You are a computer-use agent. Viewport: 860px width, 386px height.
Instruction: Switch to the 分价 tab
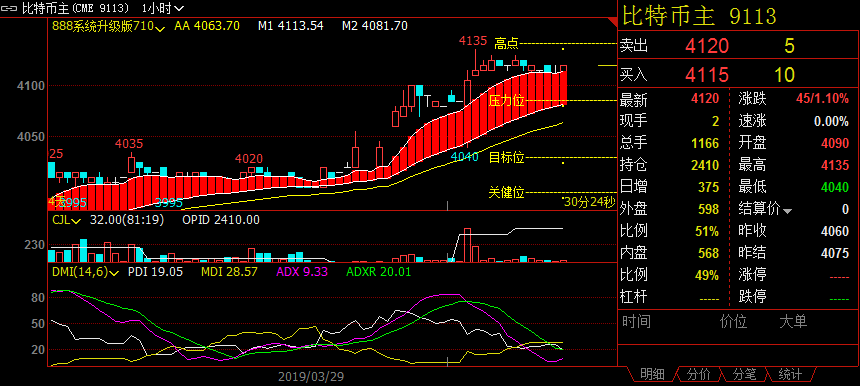click(698, 374)
